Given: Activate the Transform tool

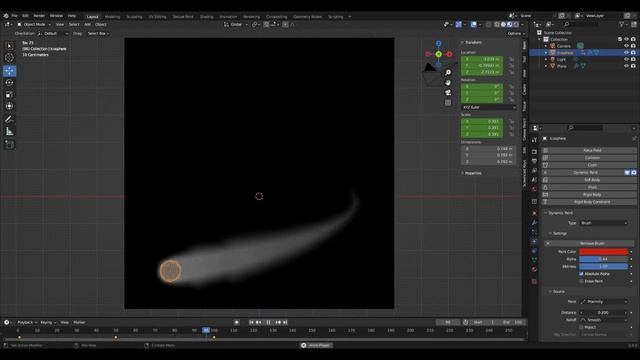Looking at the screenshot, I should (9, 106).
